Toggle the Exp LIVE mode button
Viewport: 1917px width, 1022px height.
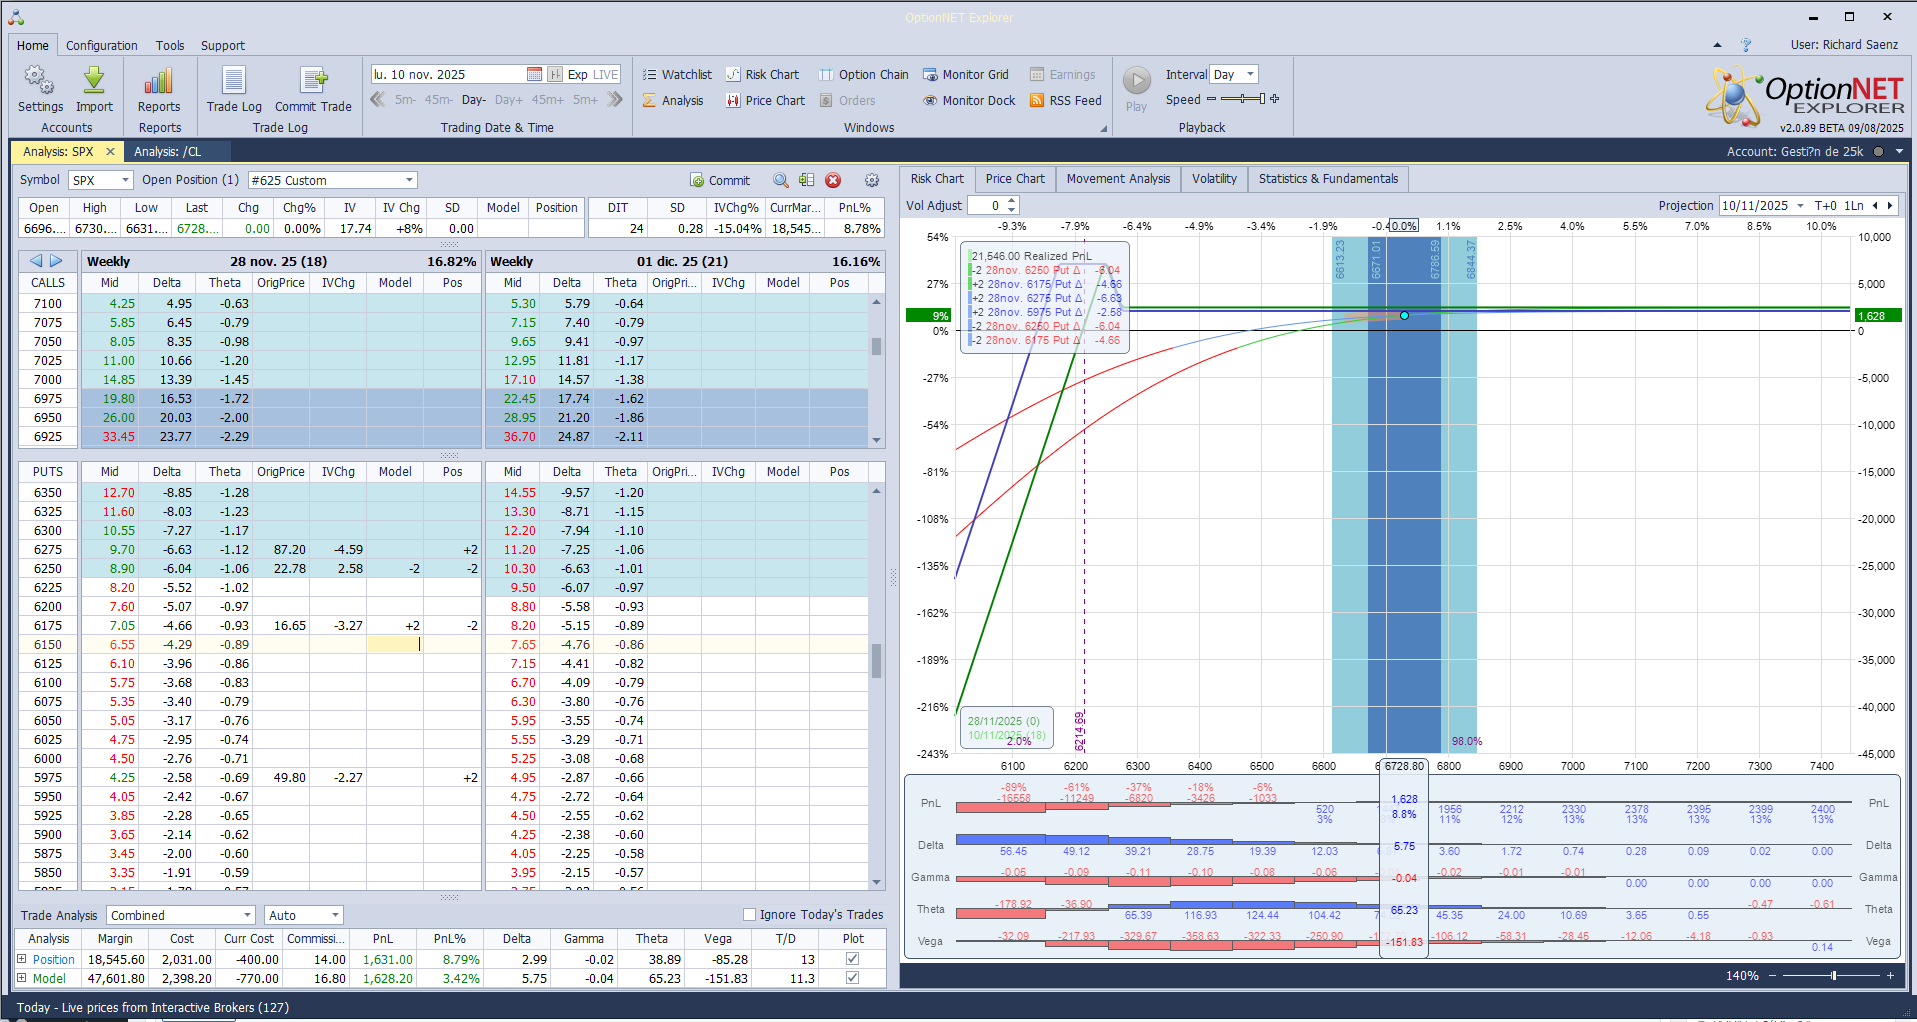(x=592, y=74)
